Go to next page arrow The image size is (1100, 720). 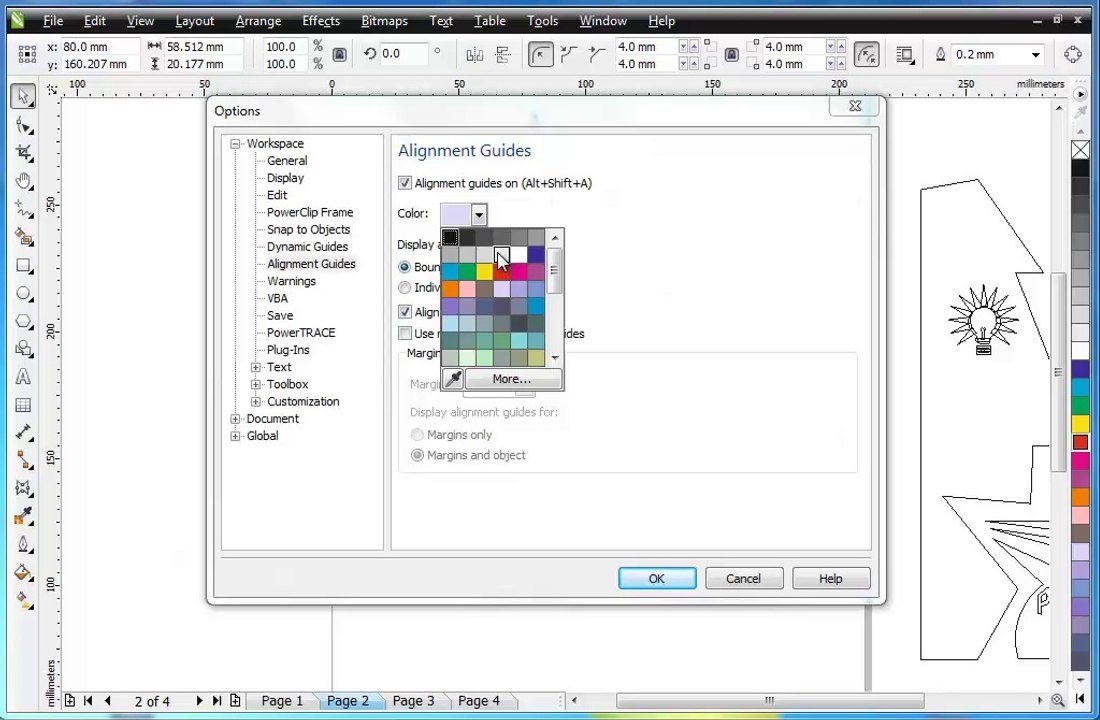[199, 700]
